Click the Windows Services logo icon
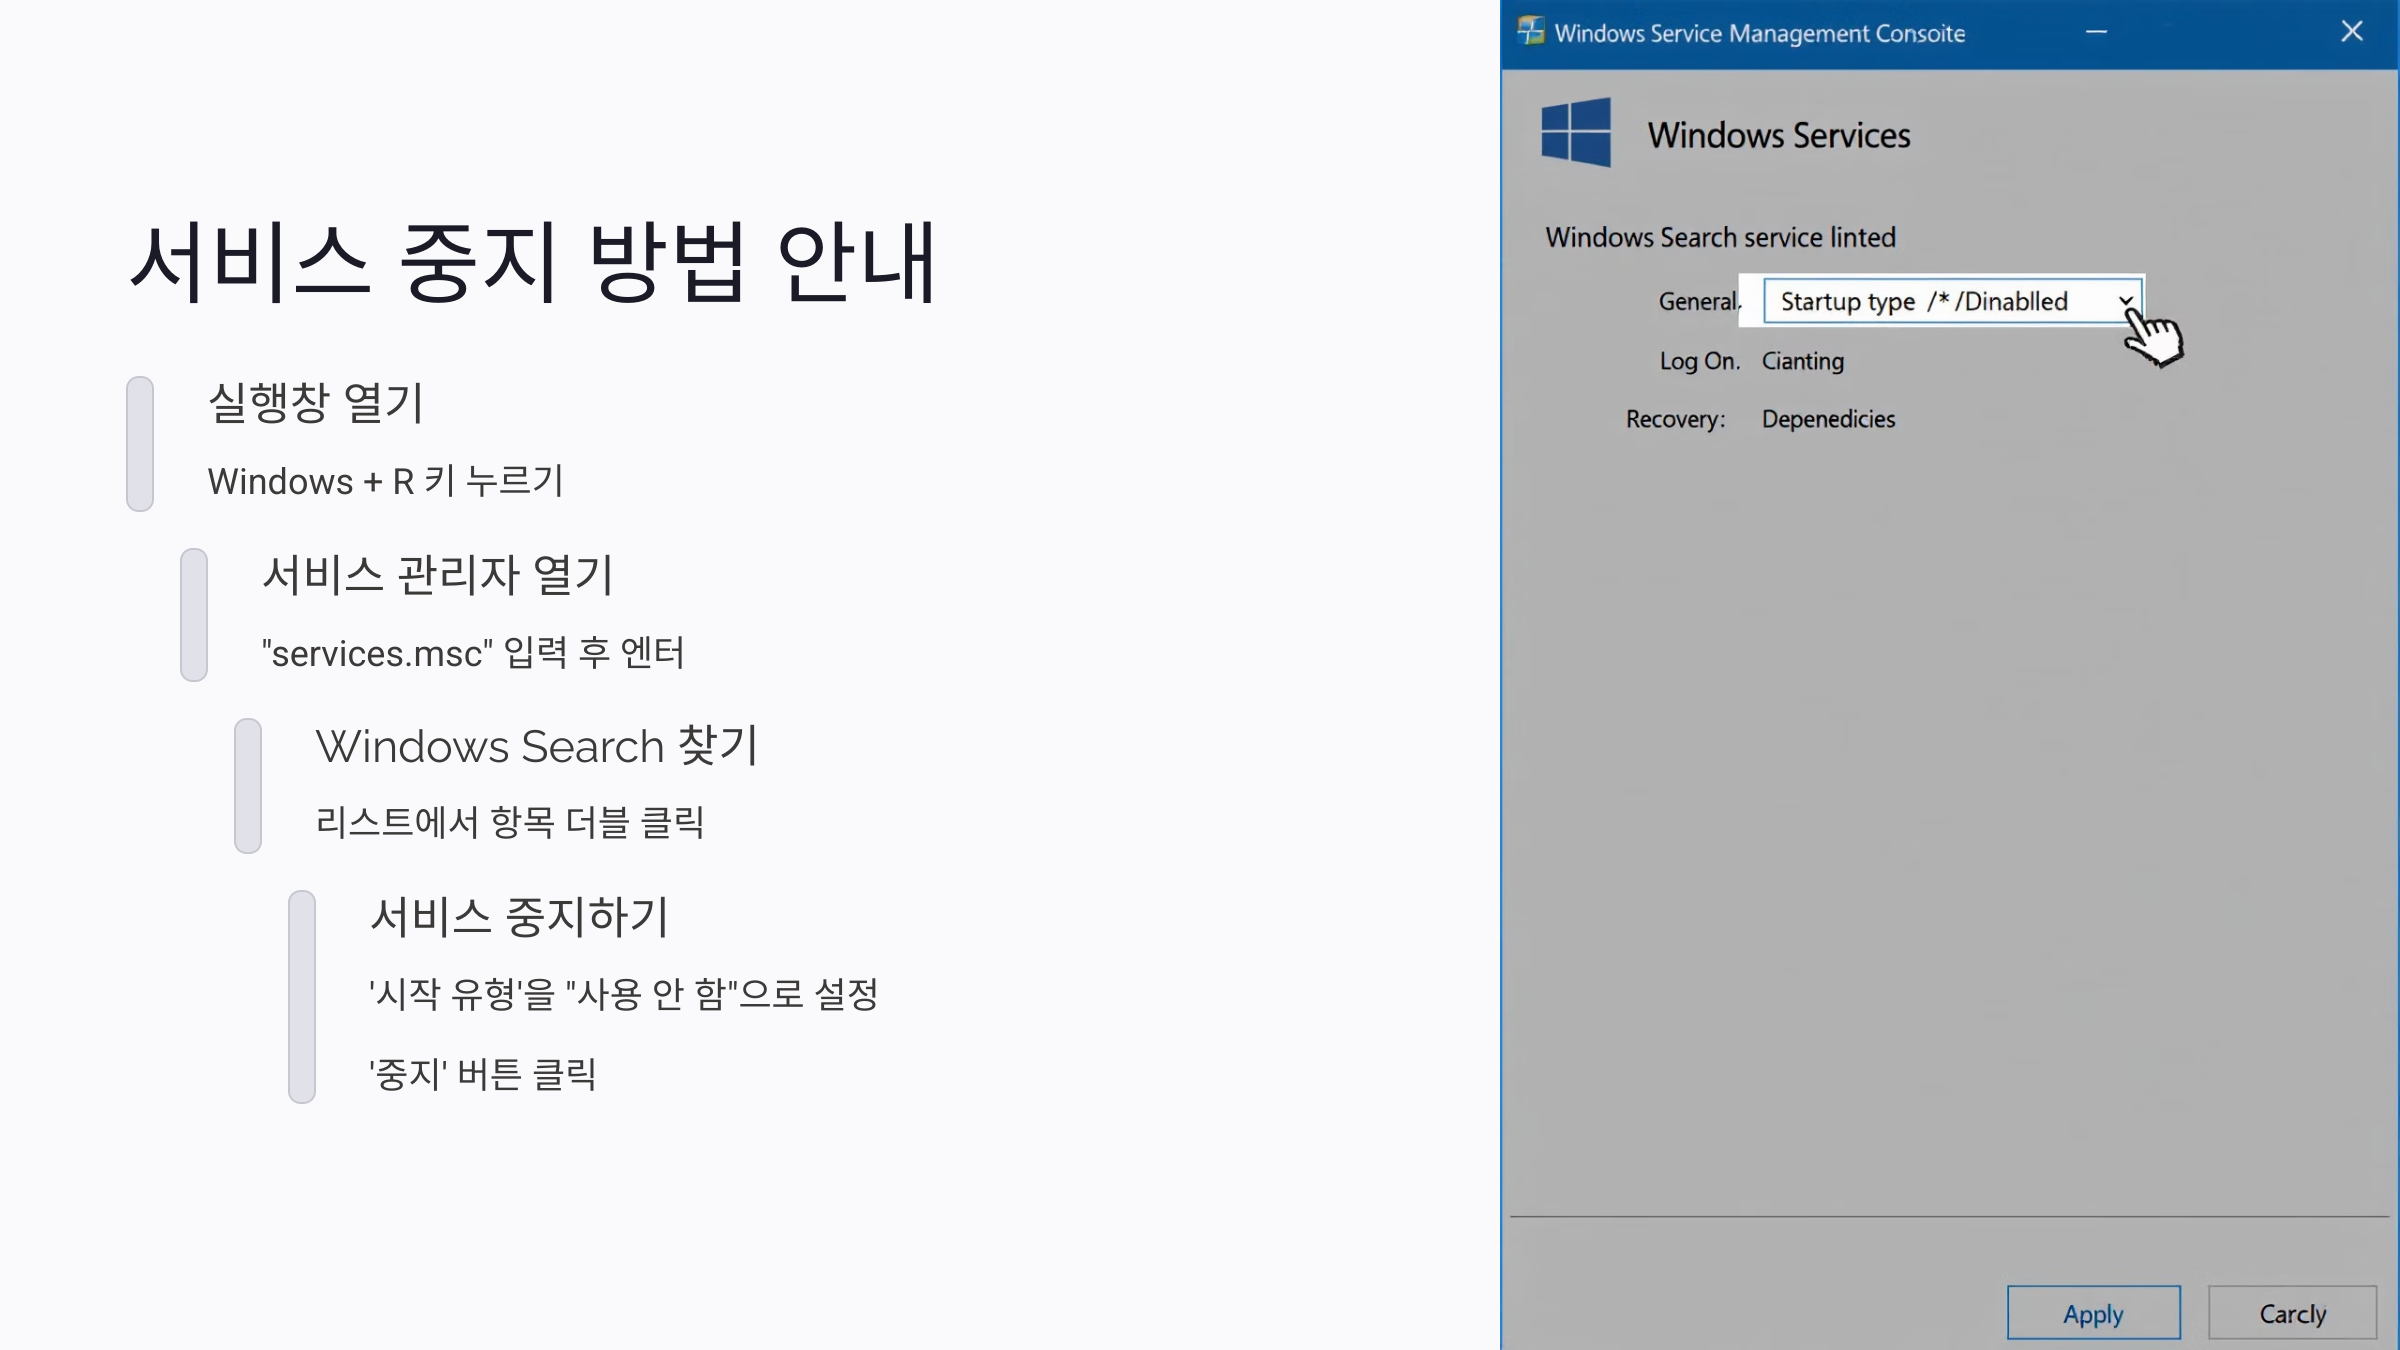The width and height of the screenshot is (2400, 1350). point(1576,132)
